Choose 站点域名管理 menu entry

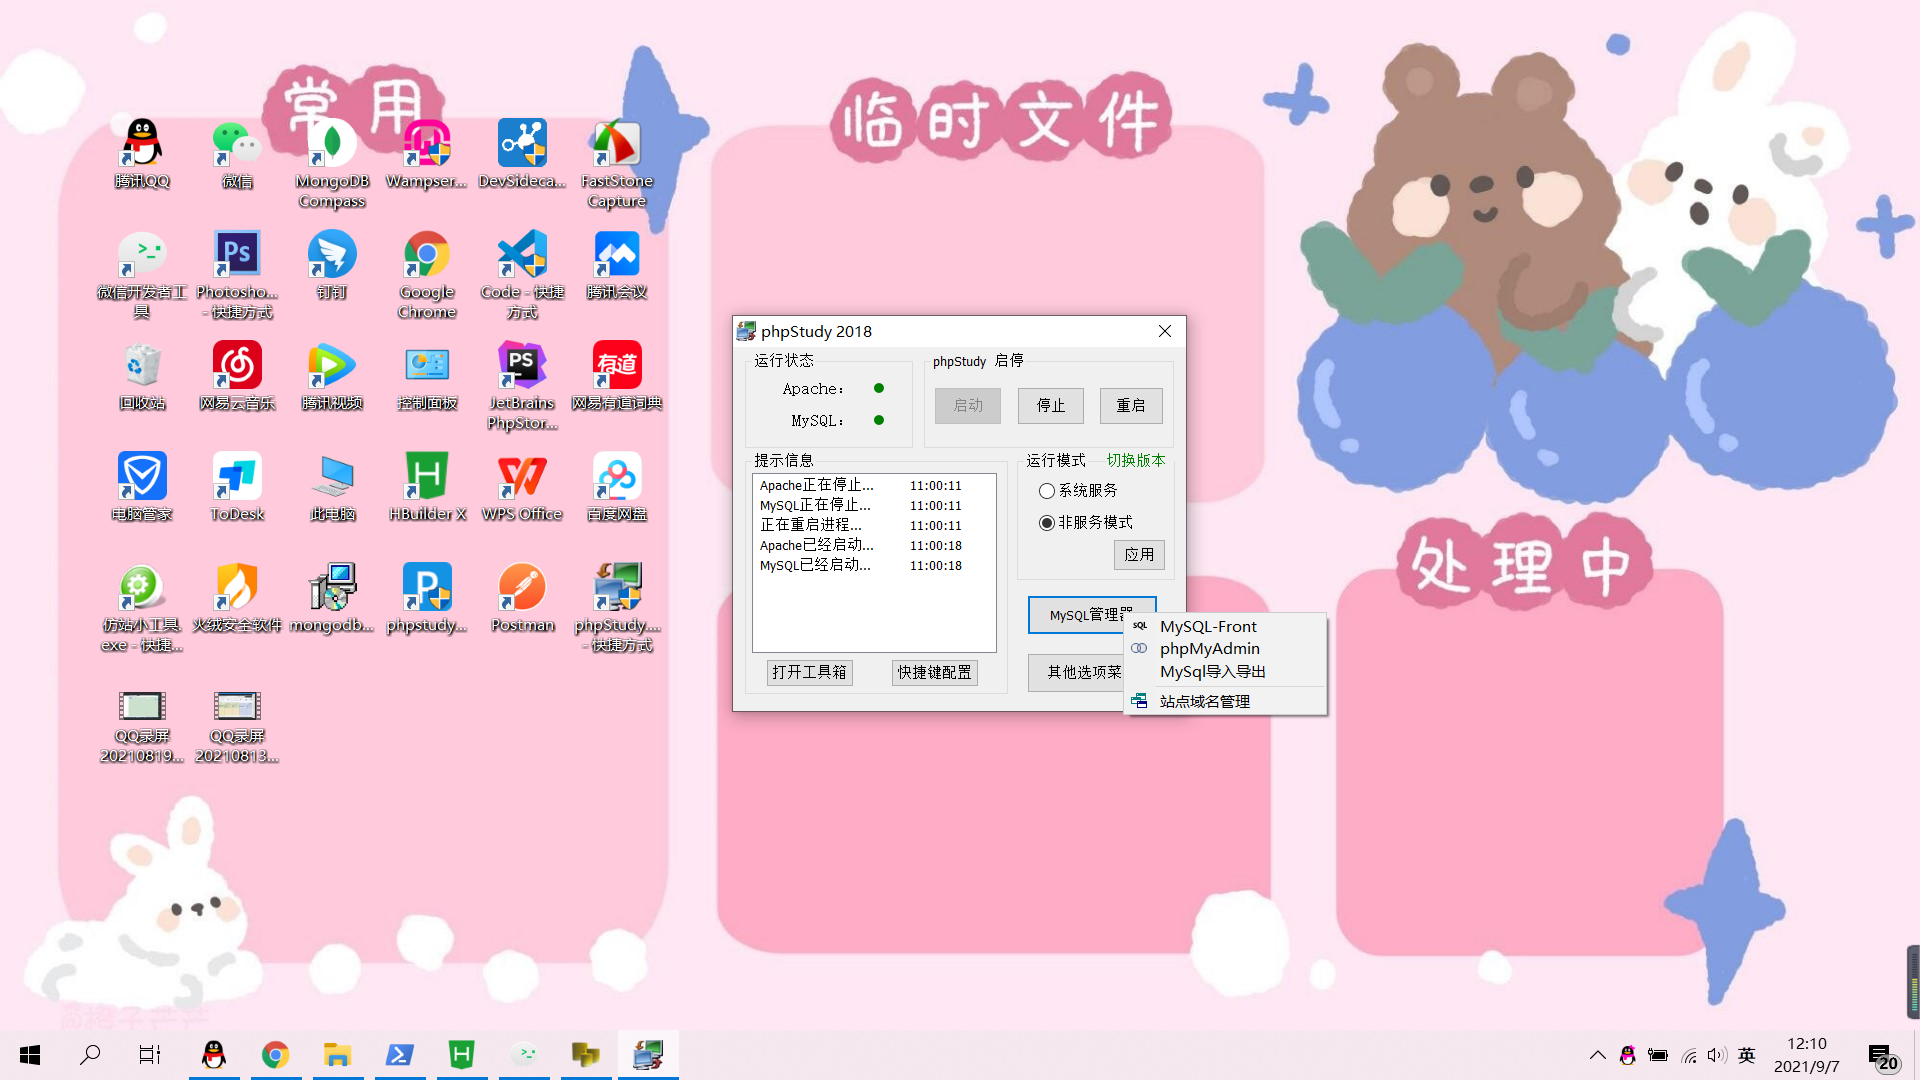click(1226, 702)
